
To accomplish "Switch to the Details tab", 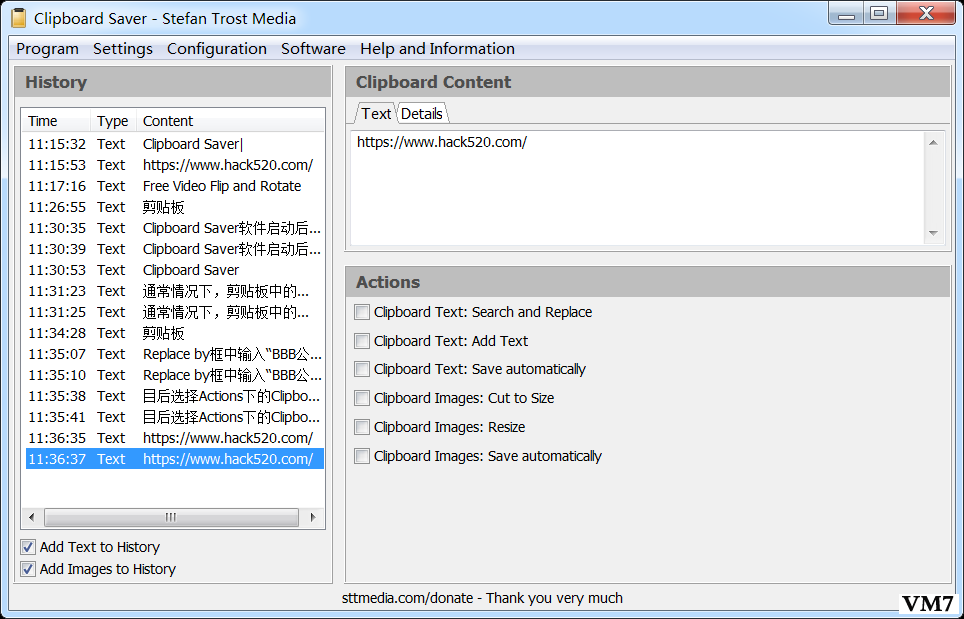I will (422, 114).
